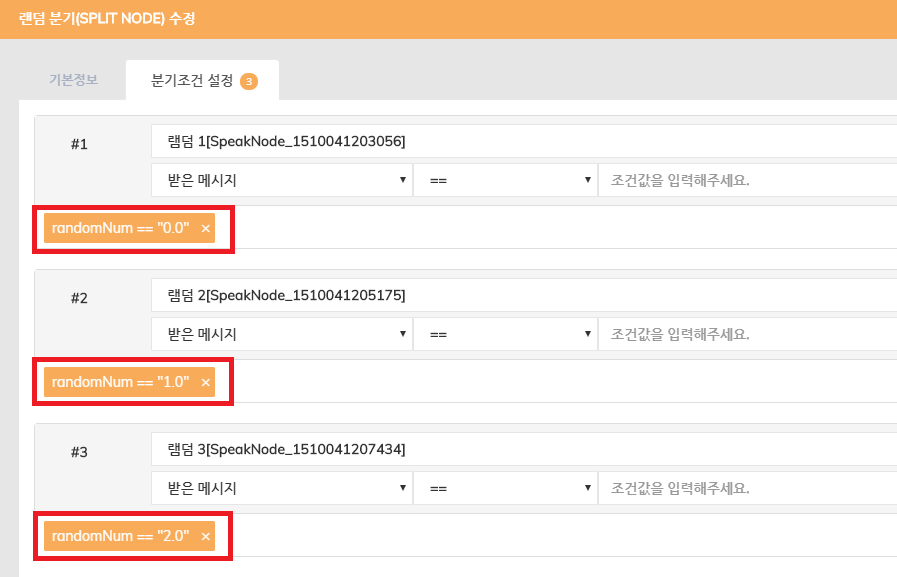Click the #3 condition label

tap(79, 452)
